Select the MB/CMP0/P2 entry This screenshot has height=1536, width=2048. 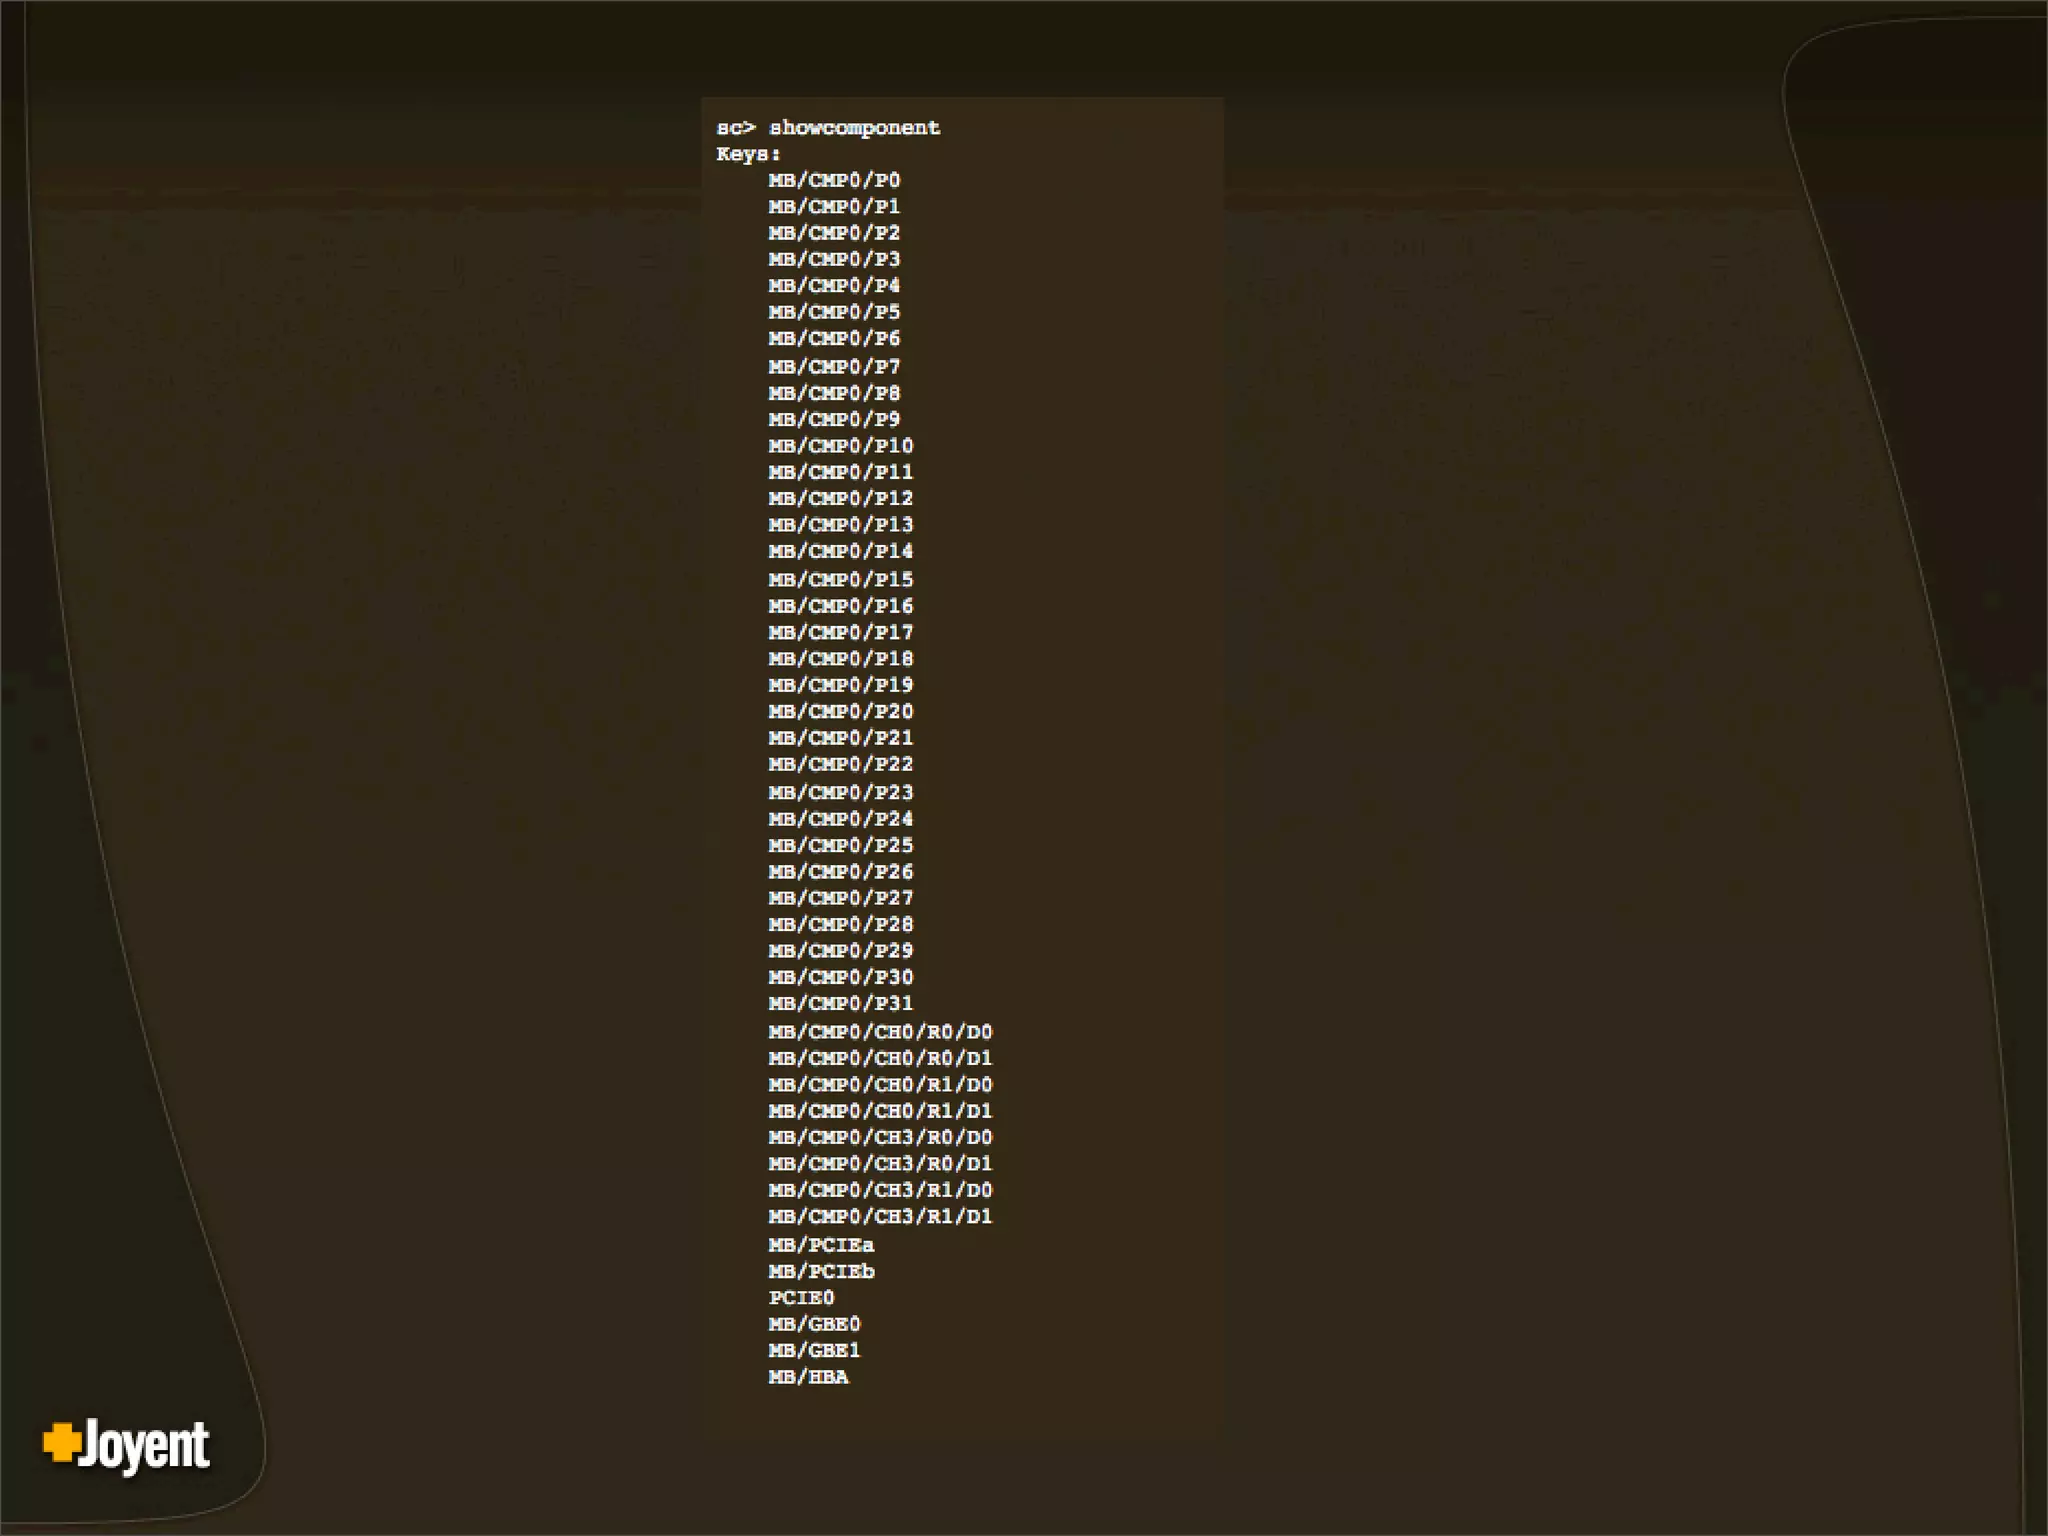pos(834,232)
